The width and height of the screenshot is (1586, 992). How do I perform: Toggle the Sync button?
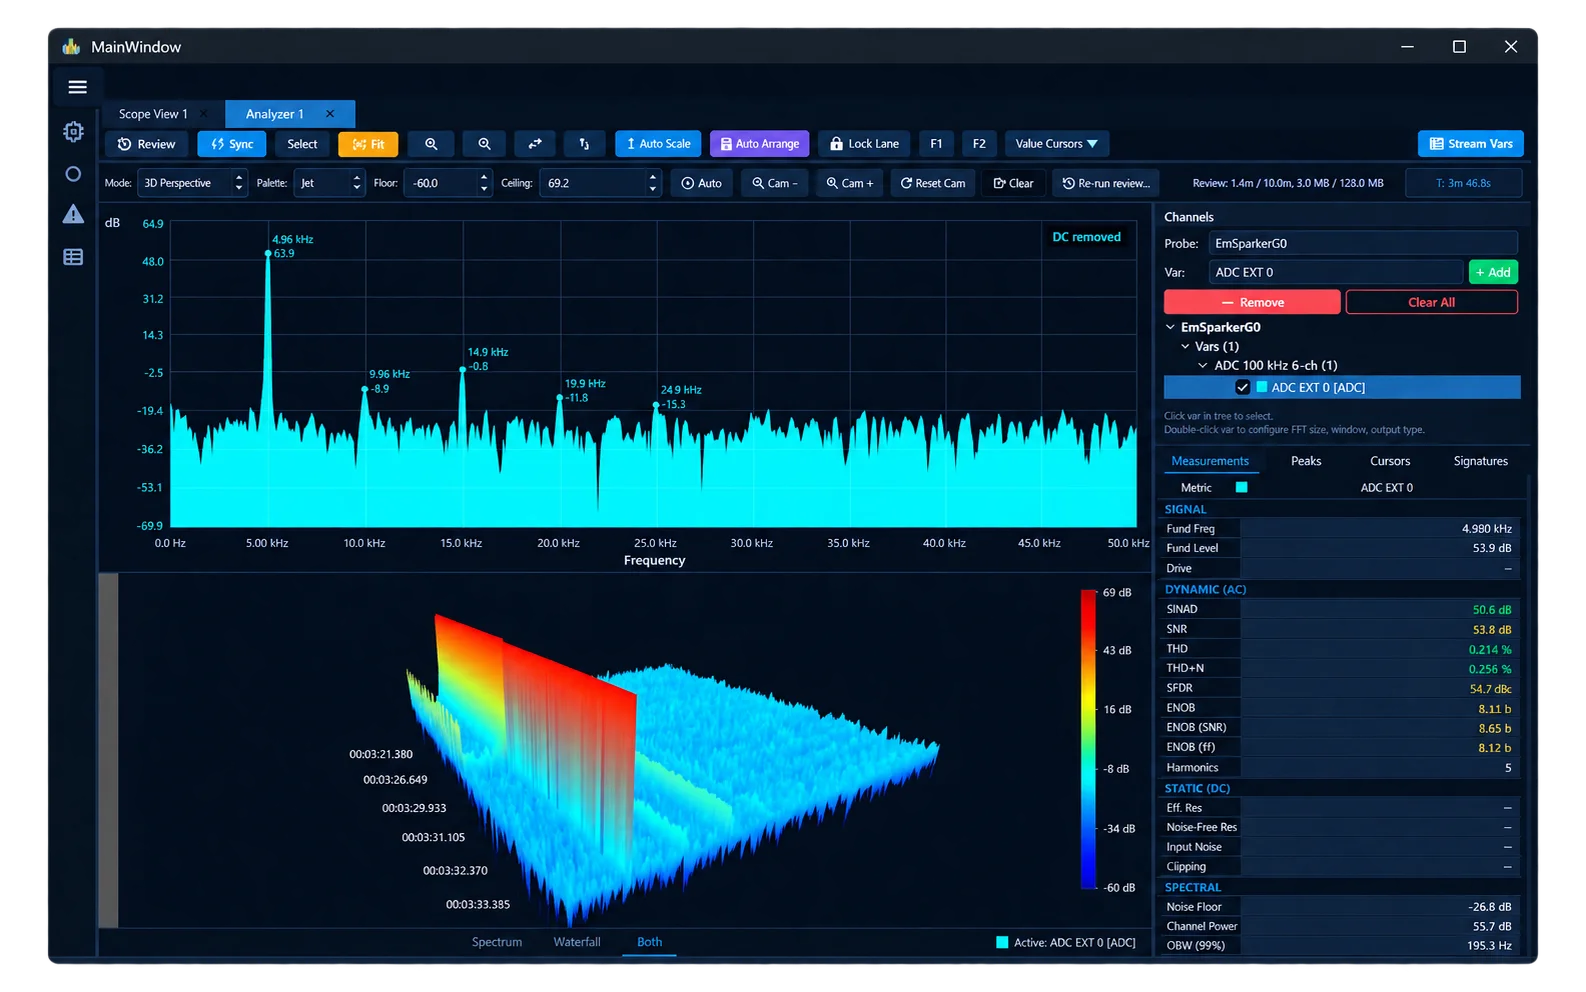(232, 144)
